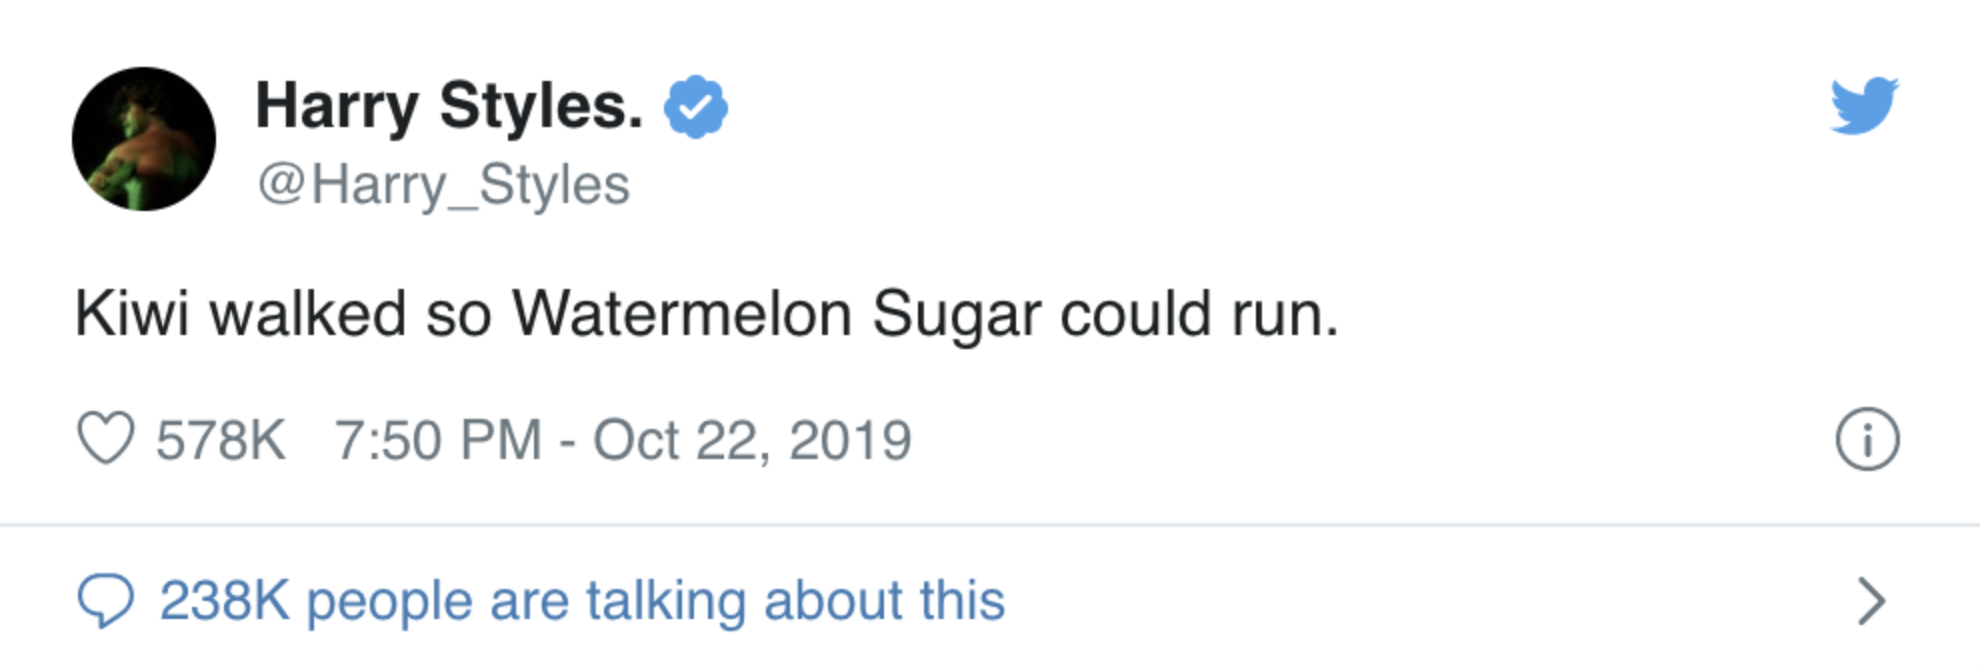
Task: Click the Twitter bird logo
Action: click(x=1865, y=105)
